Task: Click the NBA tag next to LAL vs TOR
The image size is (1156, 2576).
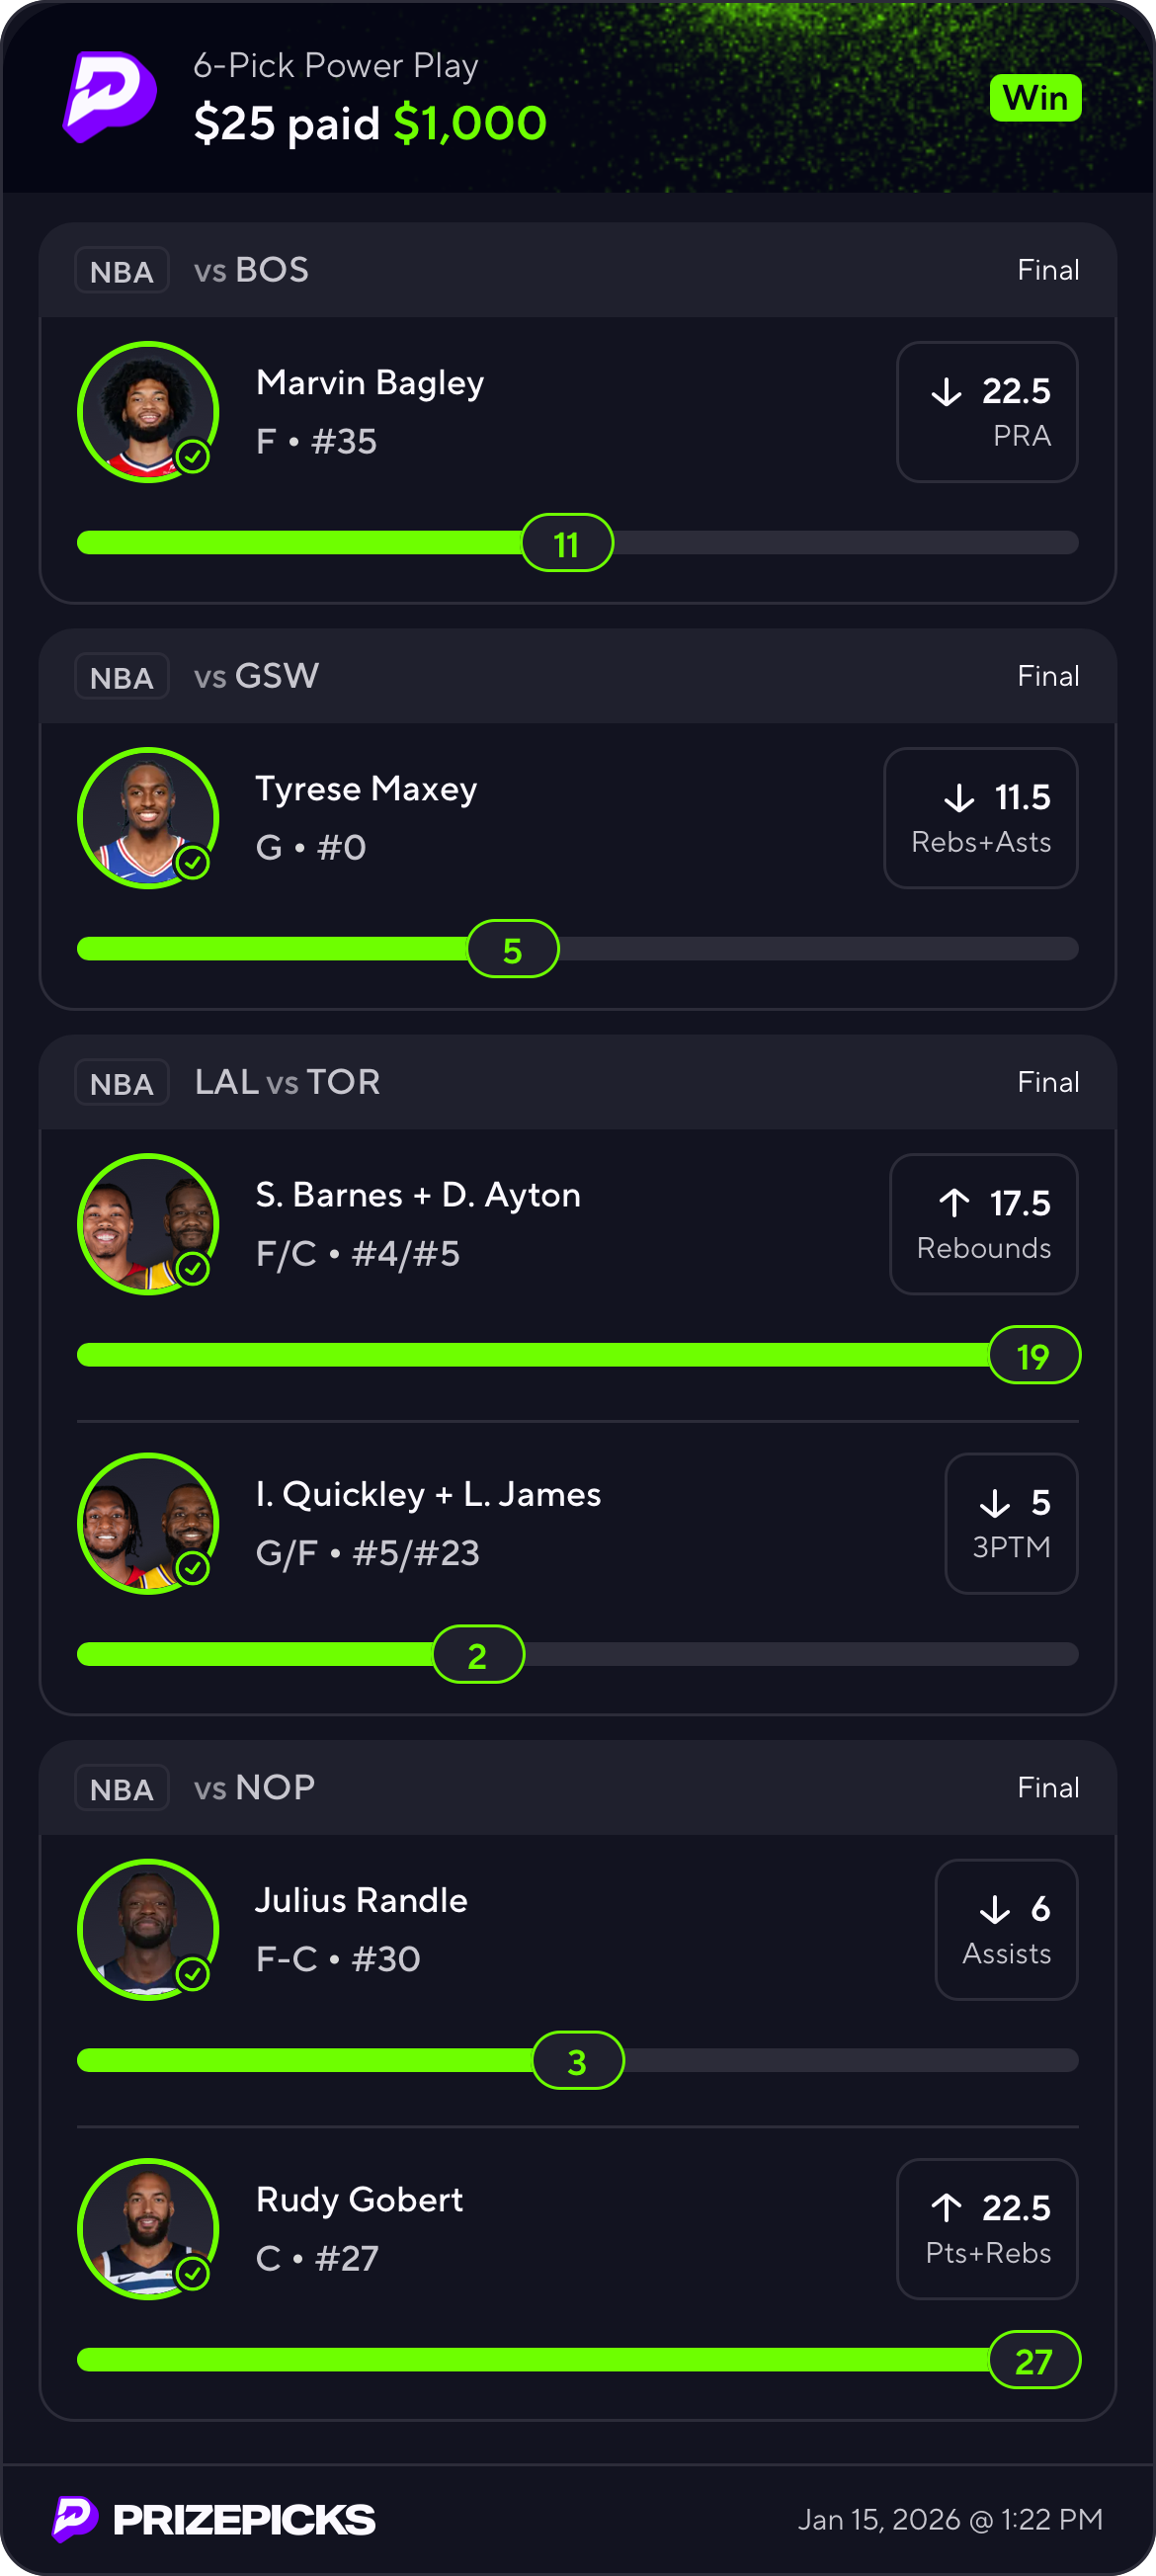Action: pos(122,1083)
